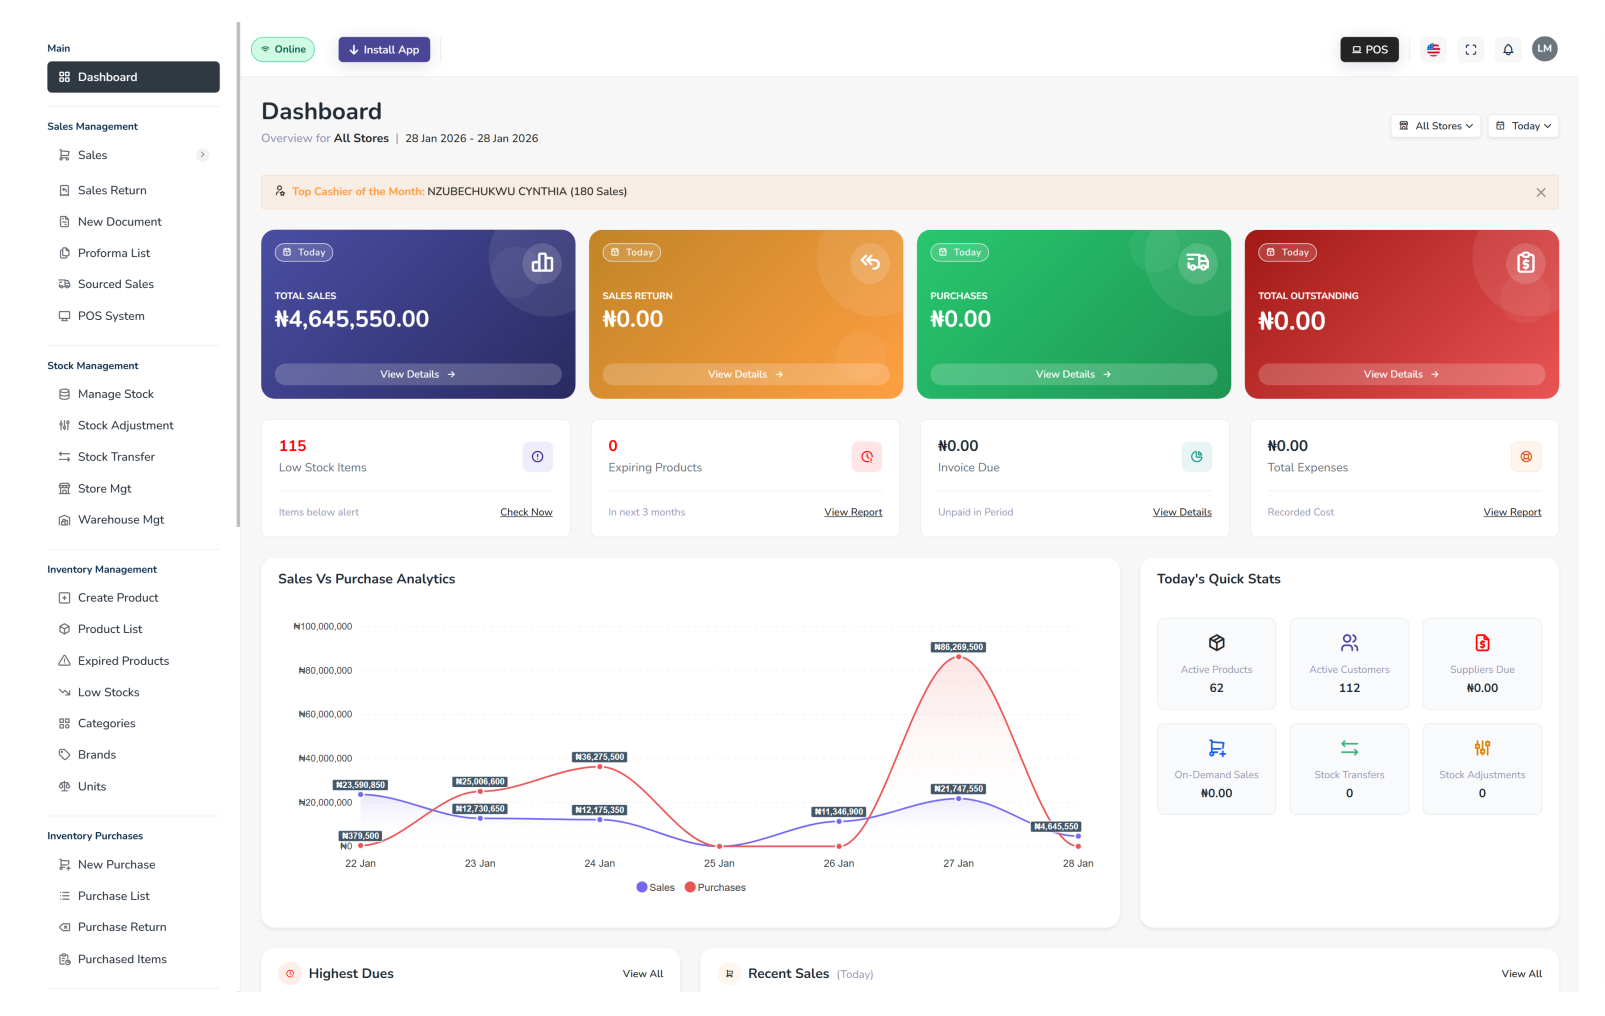Dismiss the Top Cashier banner

pos(1540,192)
